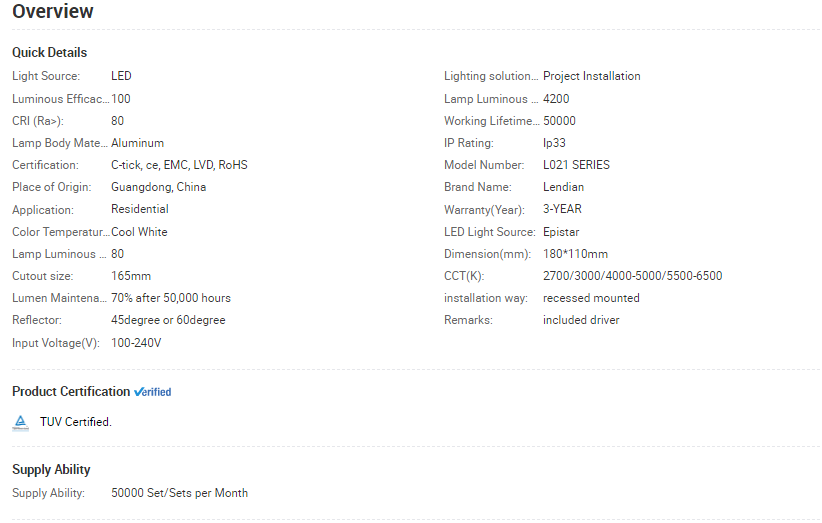
Task: Open the TUV Certified link text
Action: click(x=76, y=422)
